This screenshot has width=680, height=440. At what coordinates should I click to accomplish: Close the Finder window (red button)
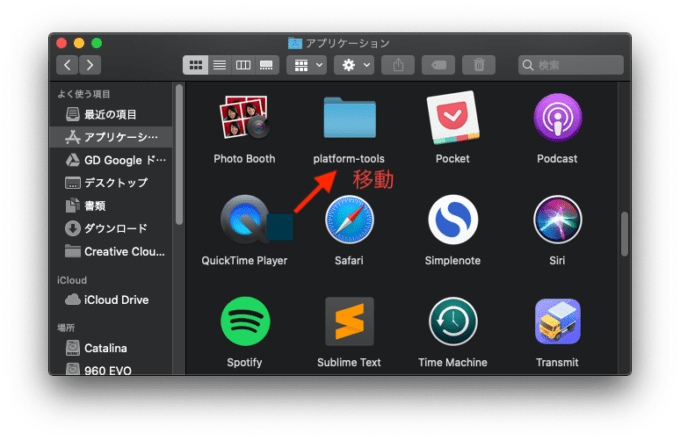[62, 43]
